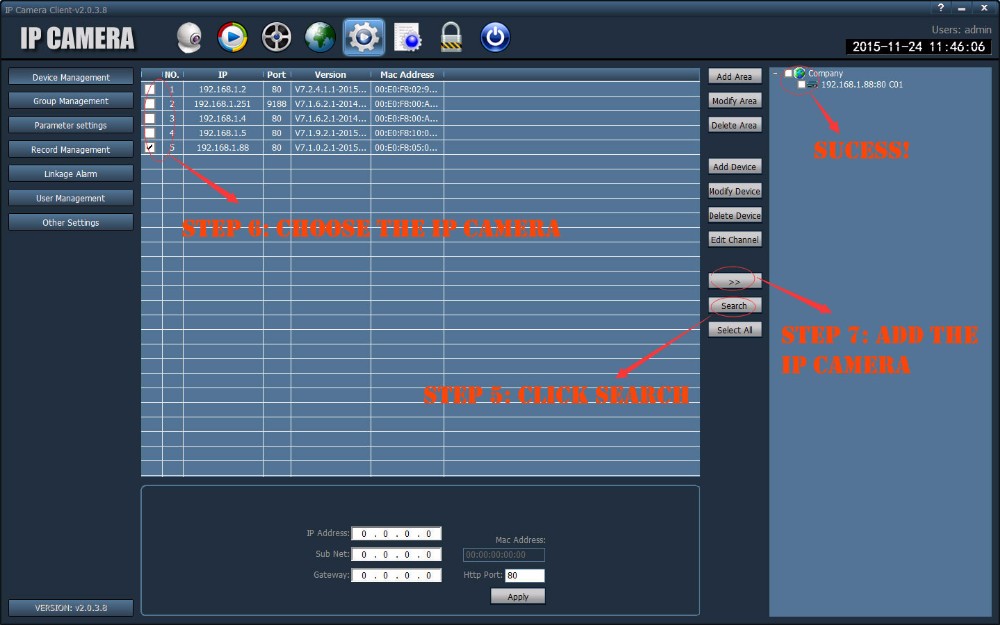Click MAC cell 00:E0:F8:10:0...
1000x625 pixels.
(407, 133)
